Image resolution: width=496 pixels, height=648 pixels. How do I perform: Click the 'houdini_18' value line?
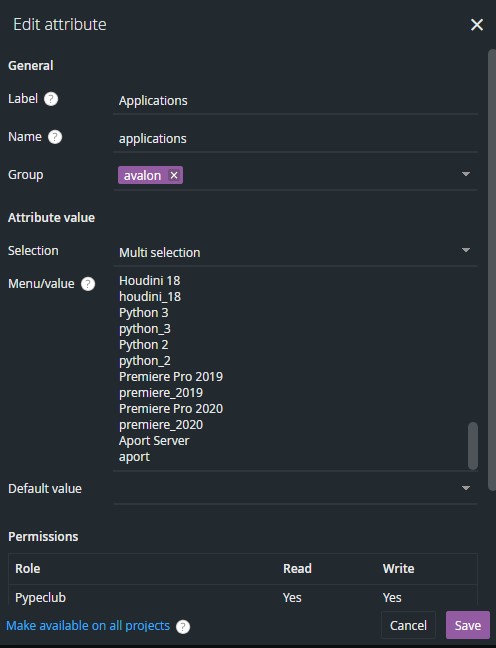(x=150, y=297)
